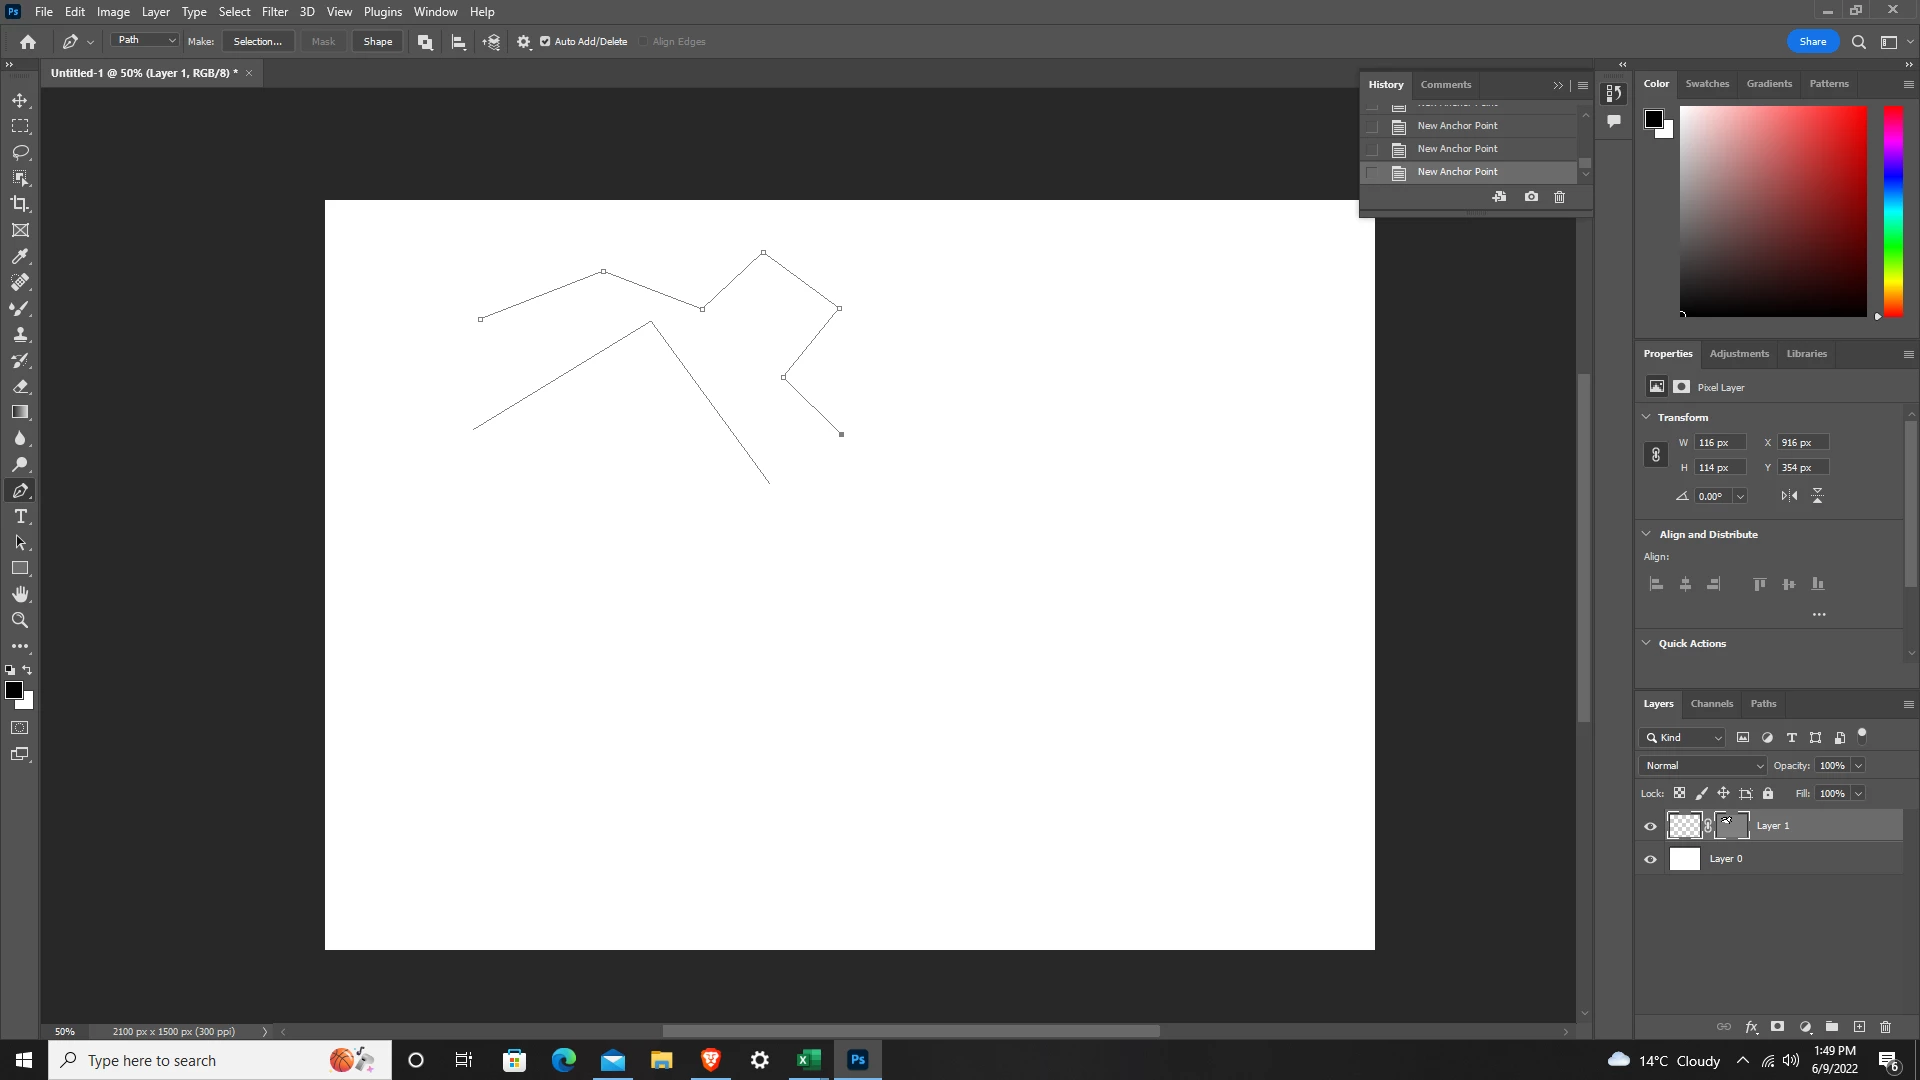Click the Width input field
Image resolution: width=1920 pixels, height=1080 pixels.
(x=1720, y=443)
